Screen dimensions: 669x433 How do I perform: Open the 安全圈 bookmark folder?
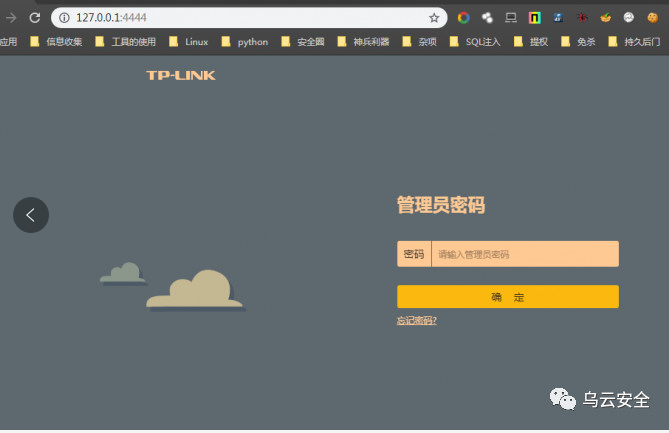pos(303,42)
